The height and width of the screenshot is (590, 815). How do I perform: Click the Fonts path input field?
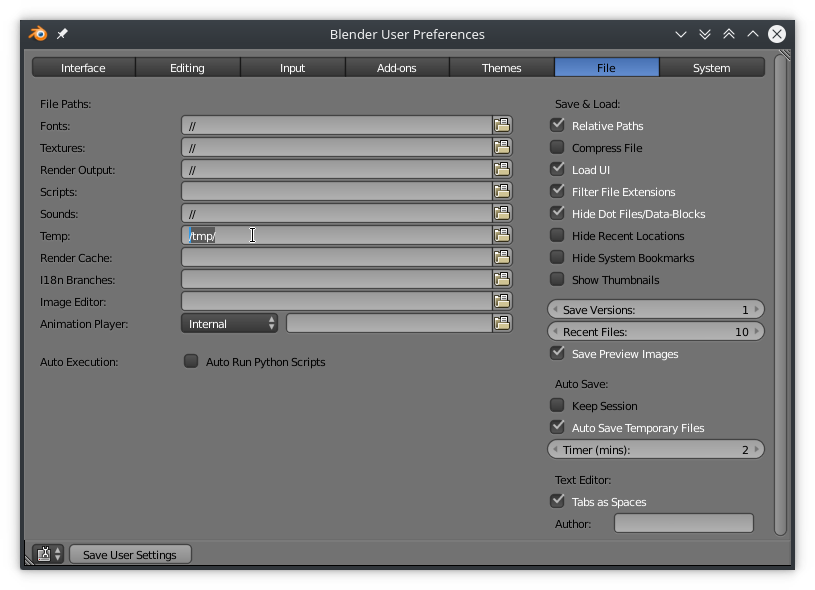337,125
